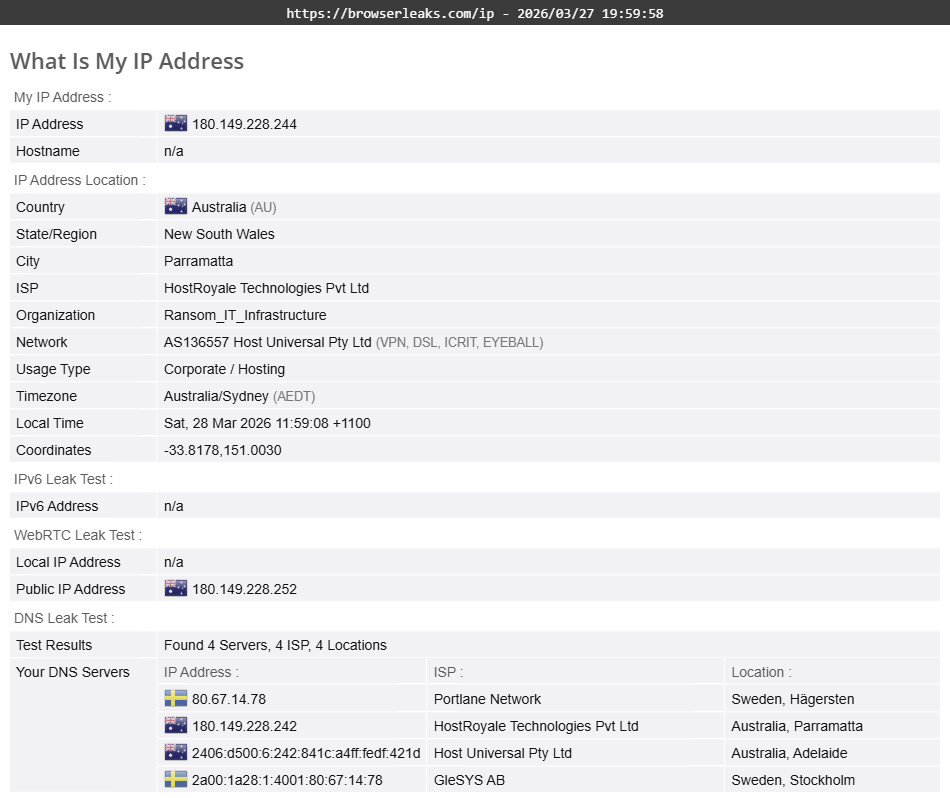Select the New South Wales state value
The width and height of the screenshot is (950, 798).
pos(219,234)
